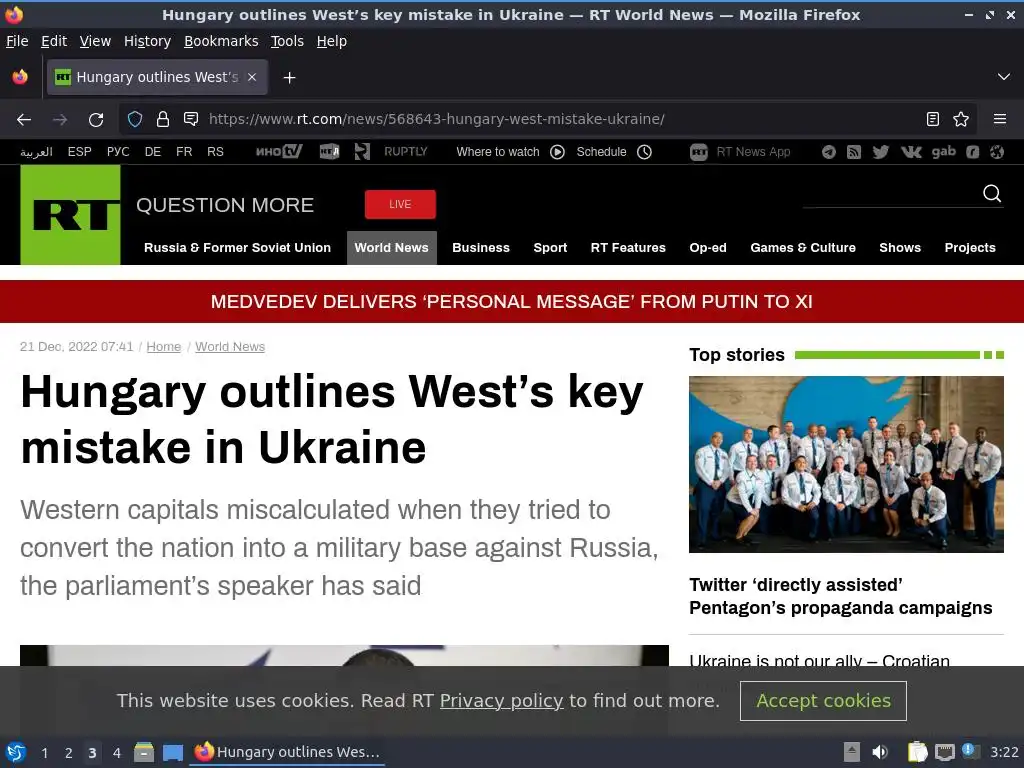Open the History menu
This screenshot has height=768, width=1024.
coord(148,41)
